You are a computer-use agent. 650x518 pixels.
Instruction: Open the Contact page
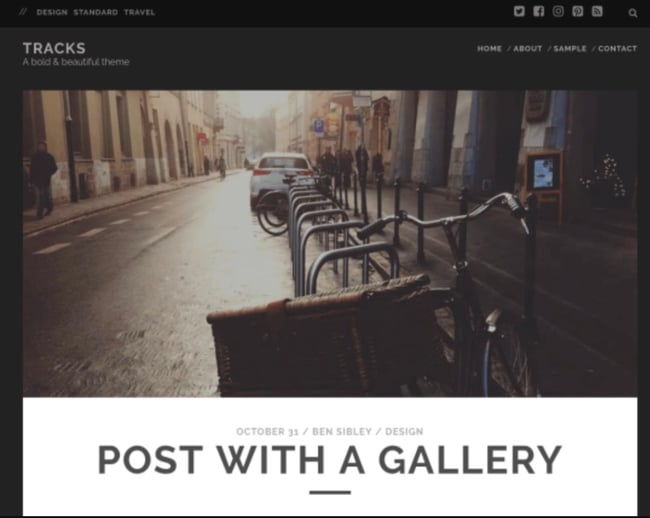coord(617,48)
